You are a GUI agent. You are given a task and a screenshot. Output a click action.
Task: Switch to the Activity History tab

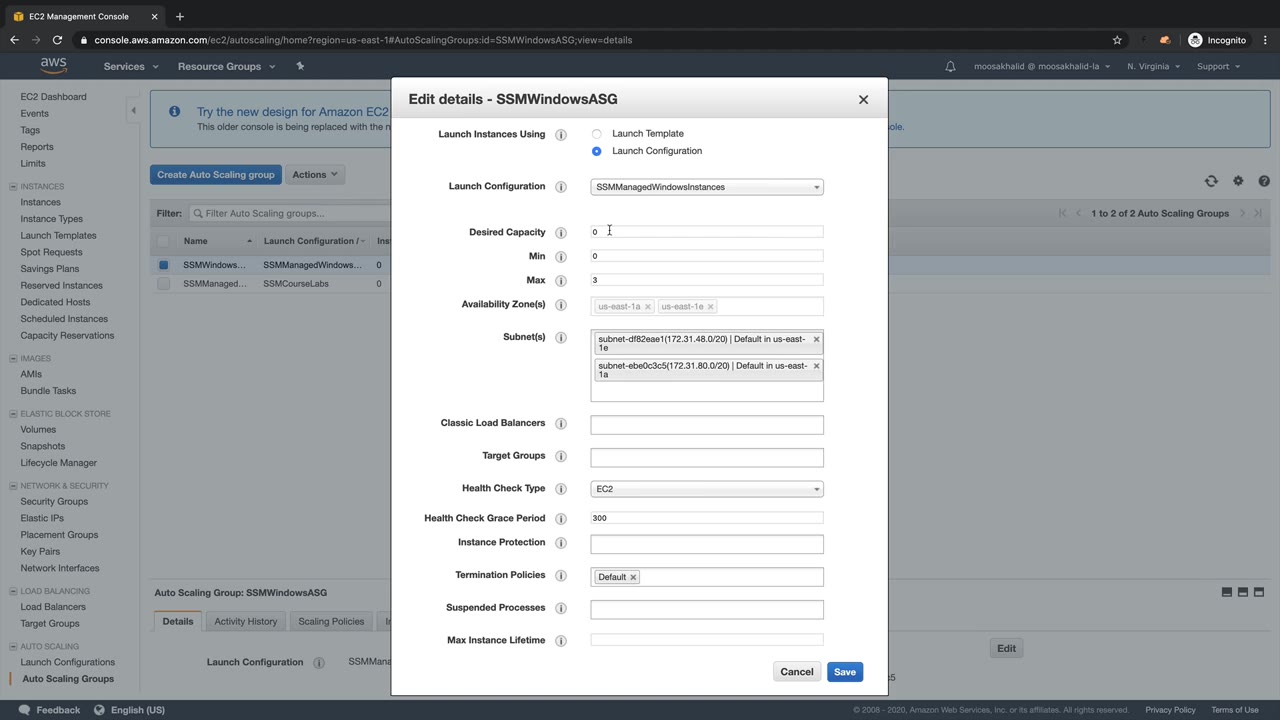[x=246, y=621]
